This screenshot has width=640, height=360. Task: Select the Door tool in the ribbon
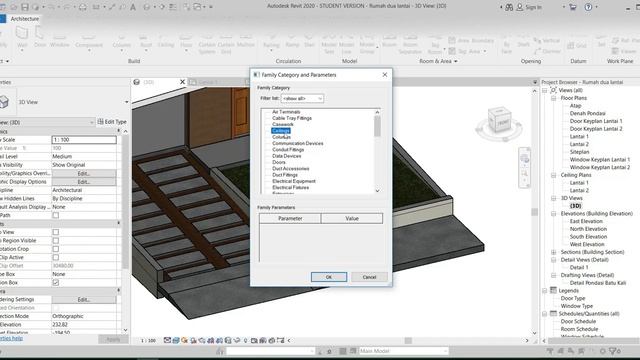[40, 37]
